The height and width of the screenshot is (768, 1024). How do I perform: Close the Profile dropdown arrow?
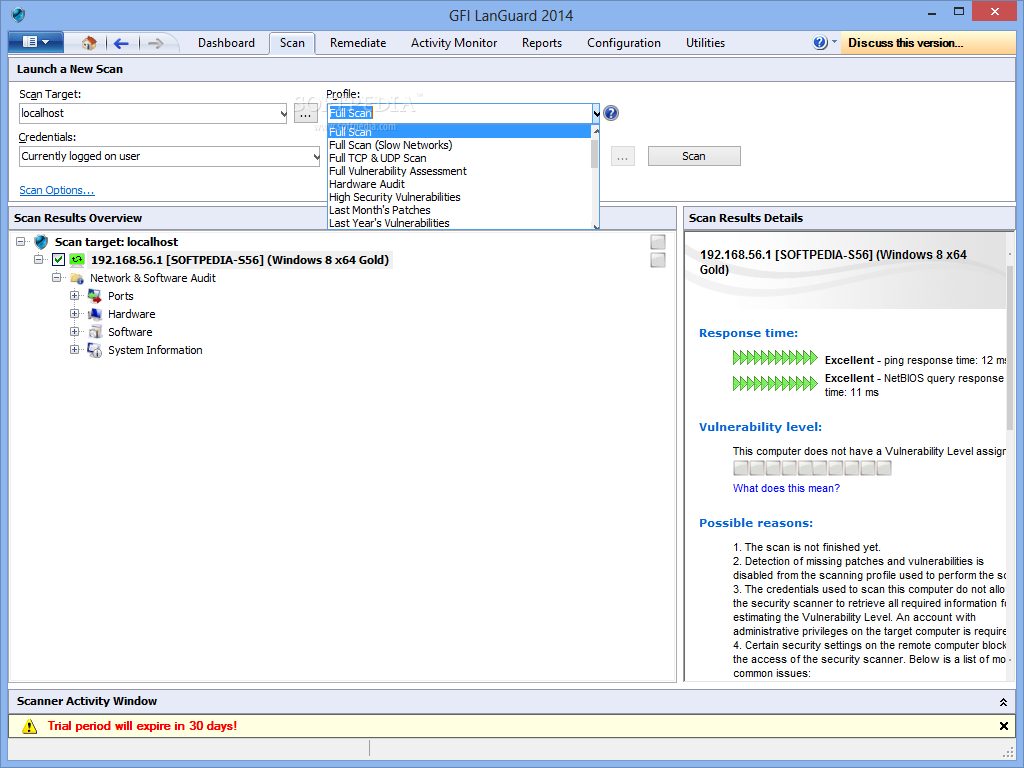[596, 114]
